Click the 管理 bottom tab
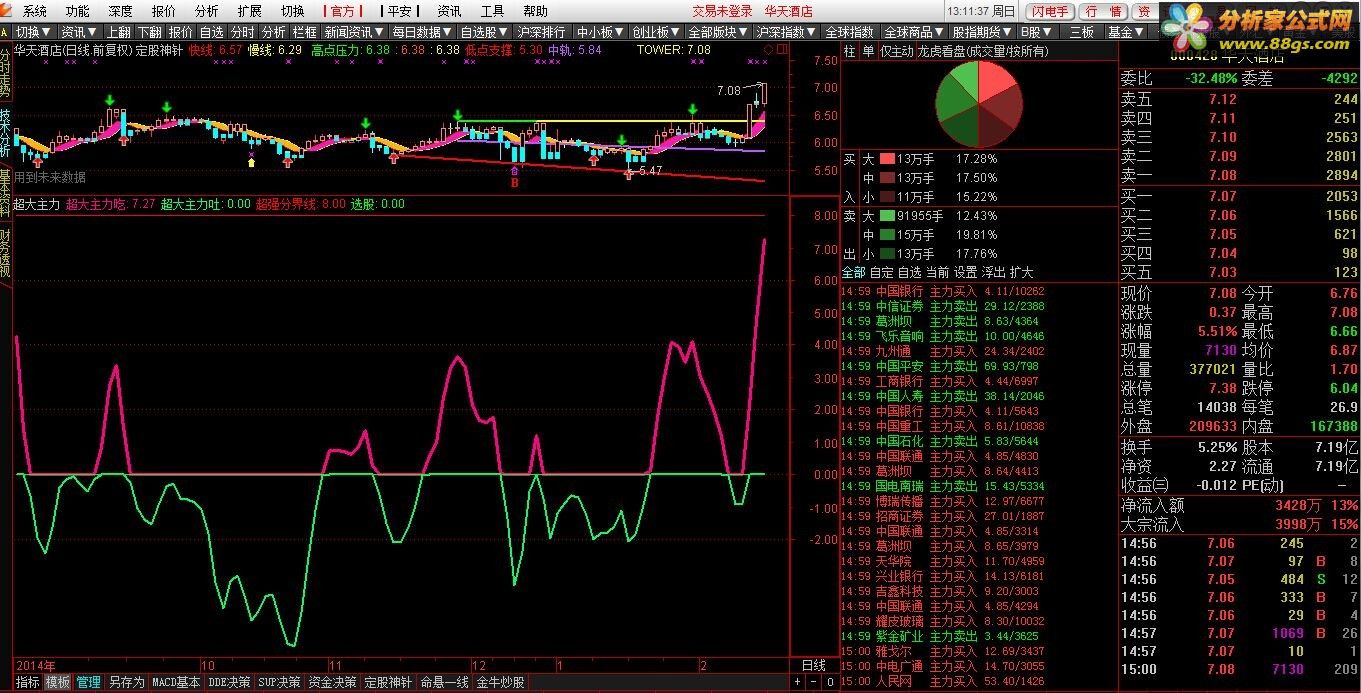 pos(89,683)
